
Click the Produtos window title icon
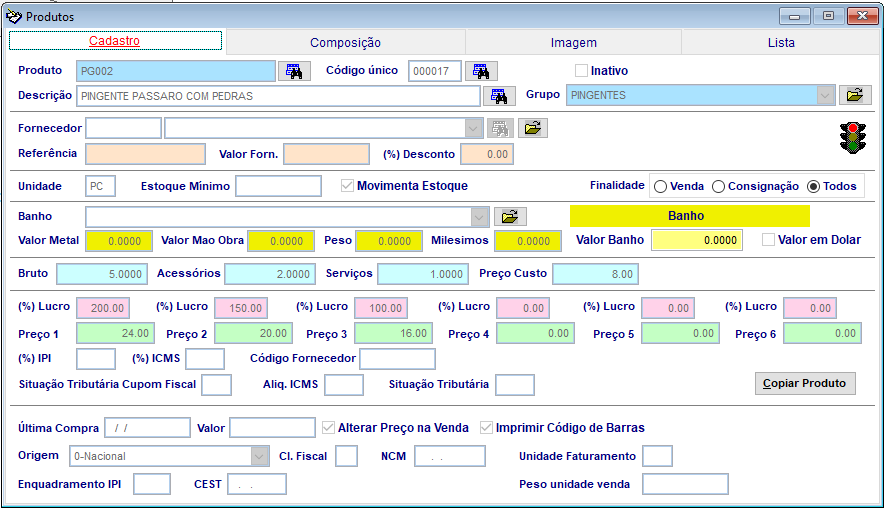tap(14, 16)
